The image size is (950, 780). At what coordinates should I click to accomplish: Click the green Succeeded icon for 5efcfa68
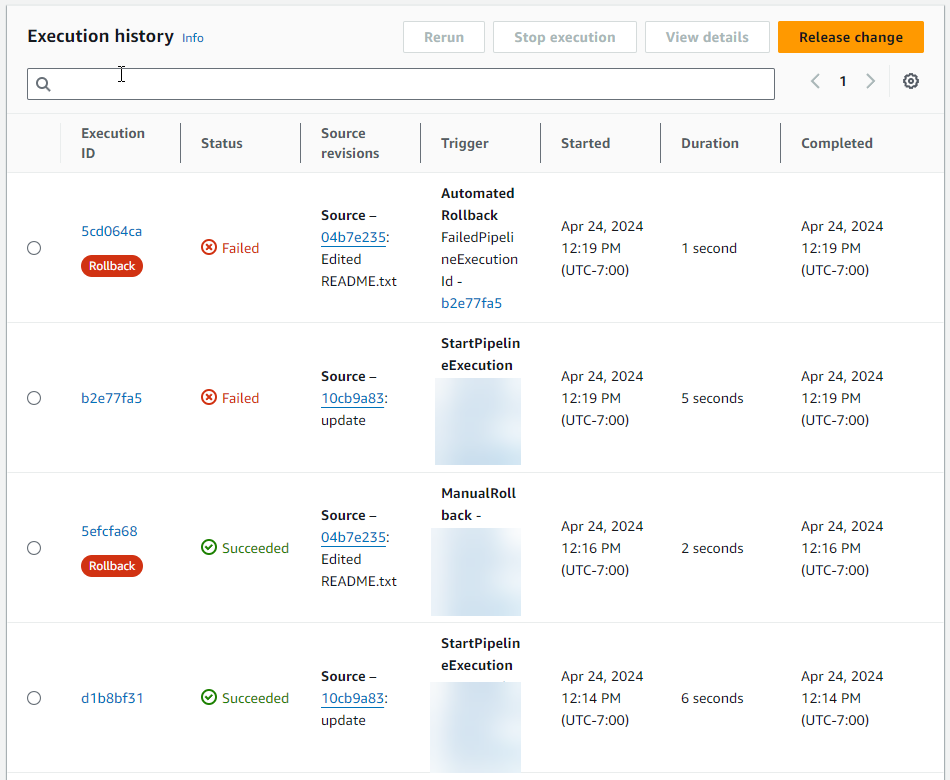[208, 548]
